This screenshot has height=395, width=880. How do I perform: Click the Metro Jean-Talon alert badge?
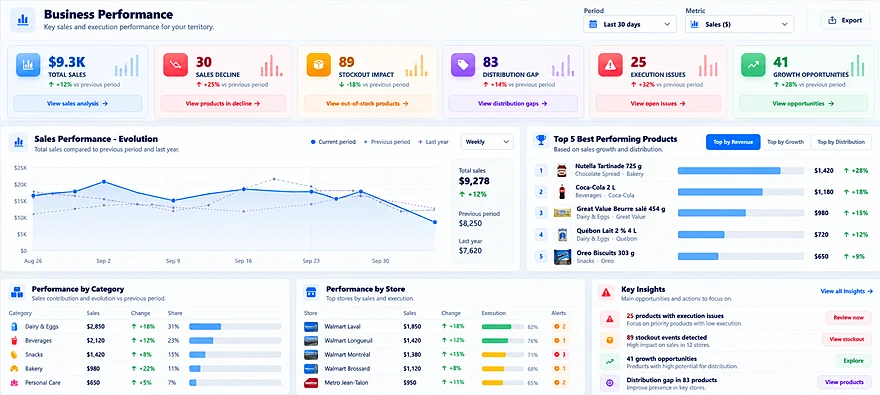[x=560, y=383]
